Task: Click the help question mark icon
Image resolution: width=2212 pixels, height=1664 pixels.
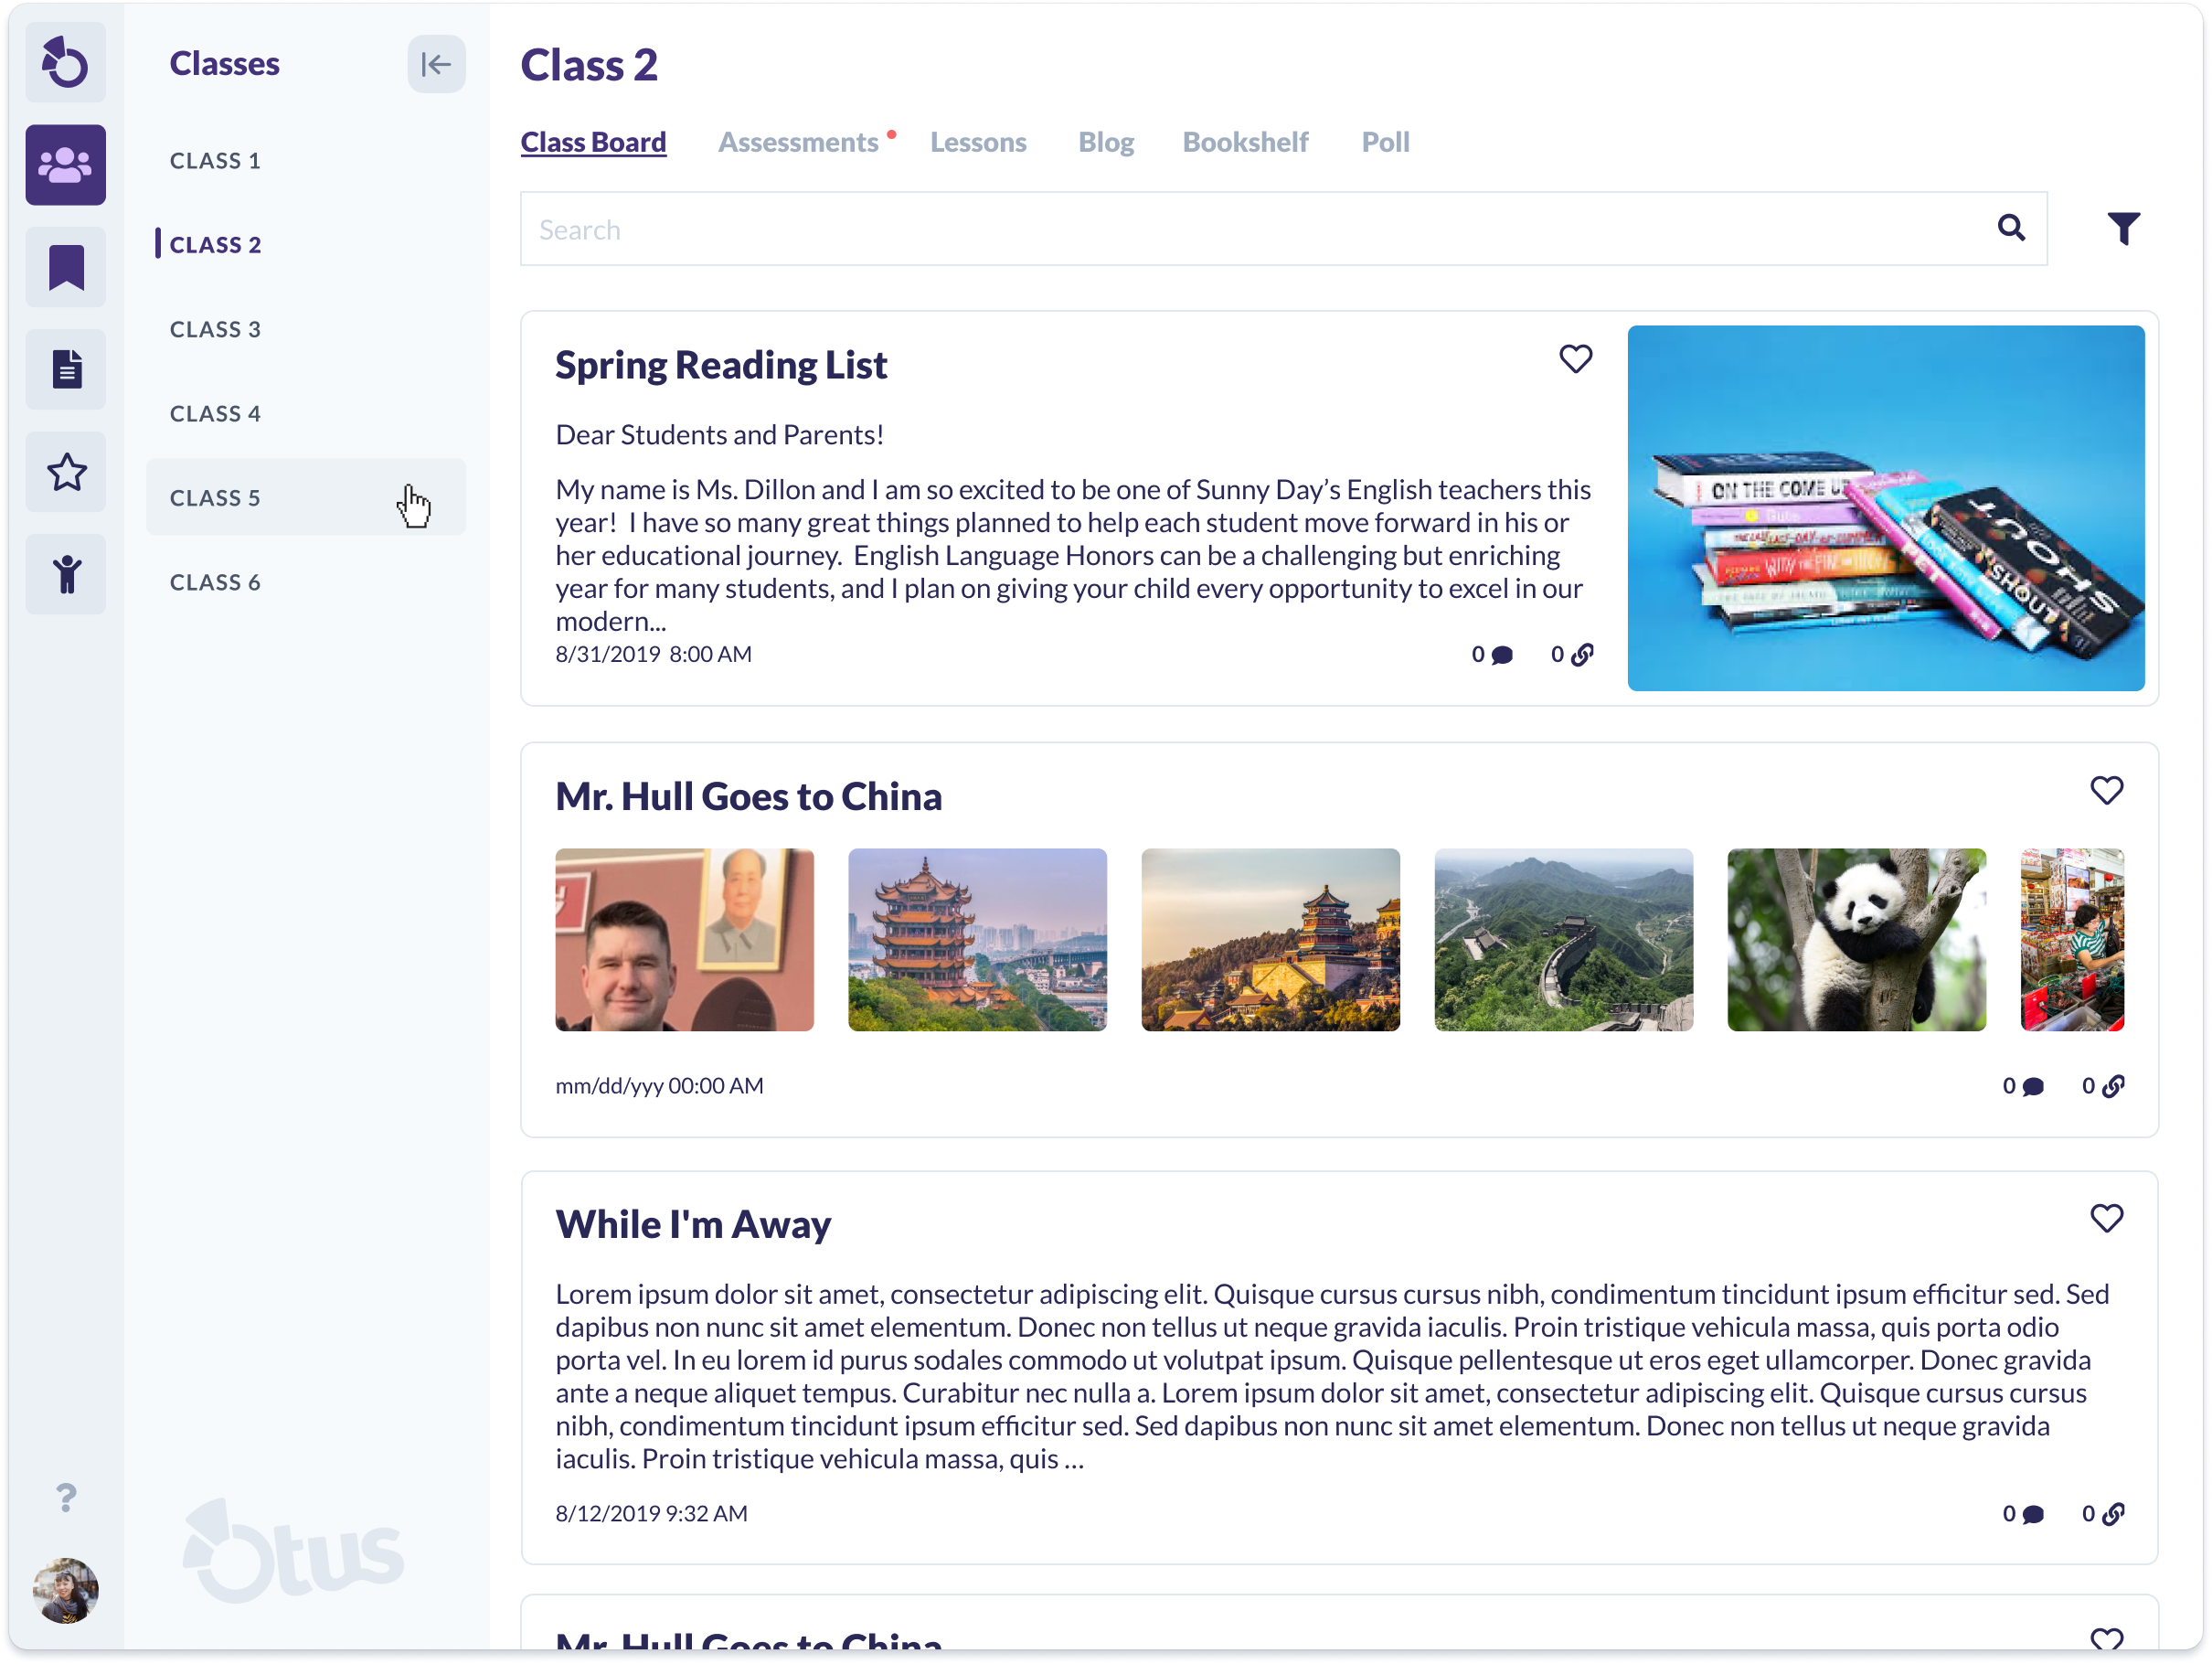Action: point(65,1497)
